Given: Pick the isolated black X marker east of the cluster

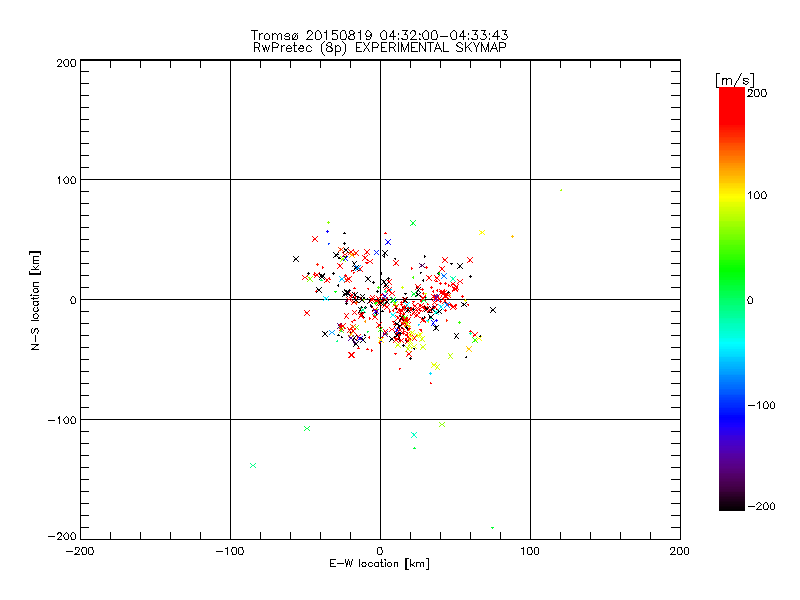Looking at the screenshot, I should [x=493, y=310].
